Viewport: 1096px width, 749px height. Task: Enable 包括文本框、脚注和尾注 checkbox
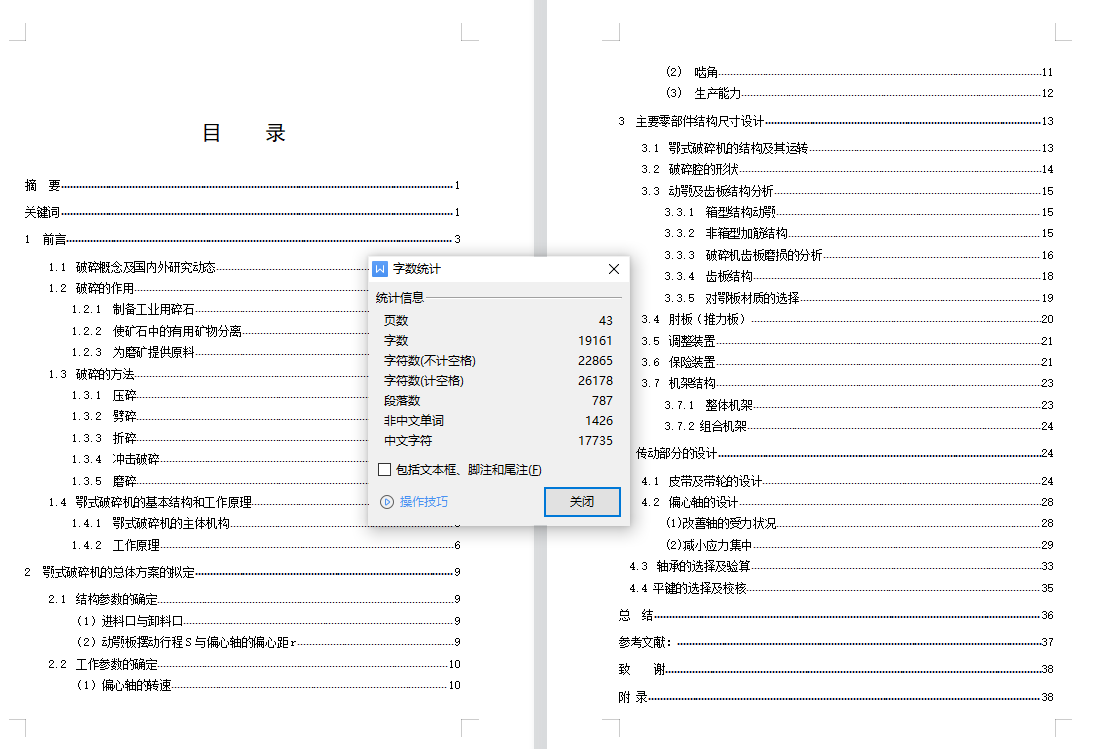point(384,470)
